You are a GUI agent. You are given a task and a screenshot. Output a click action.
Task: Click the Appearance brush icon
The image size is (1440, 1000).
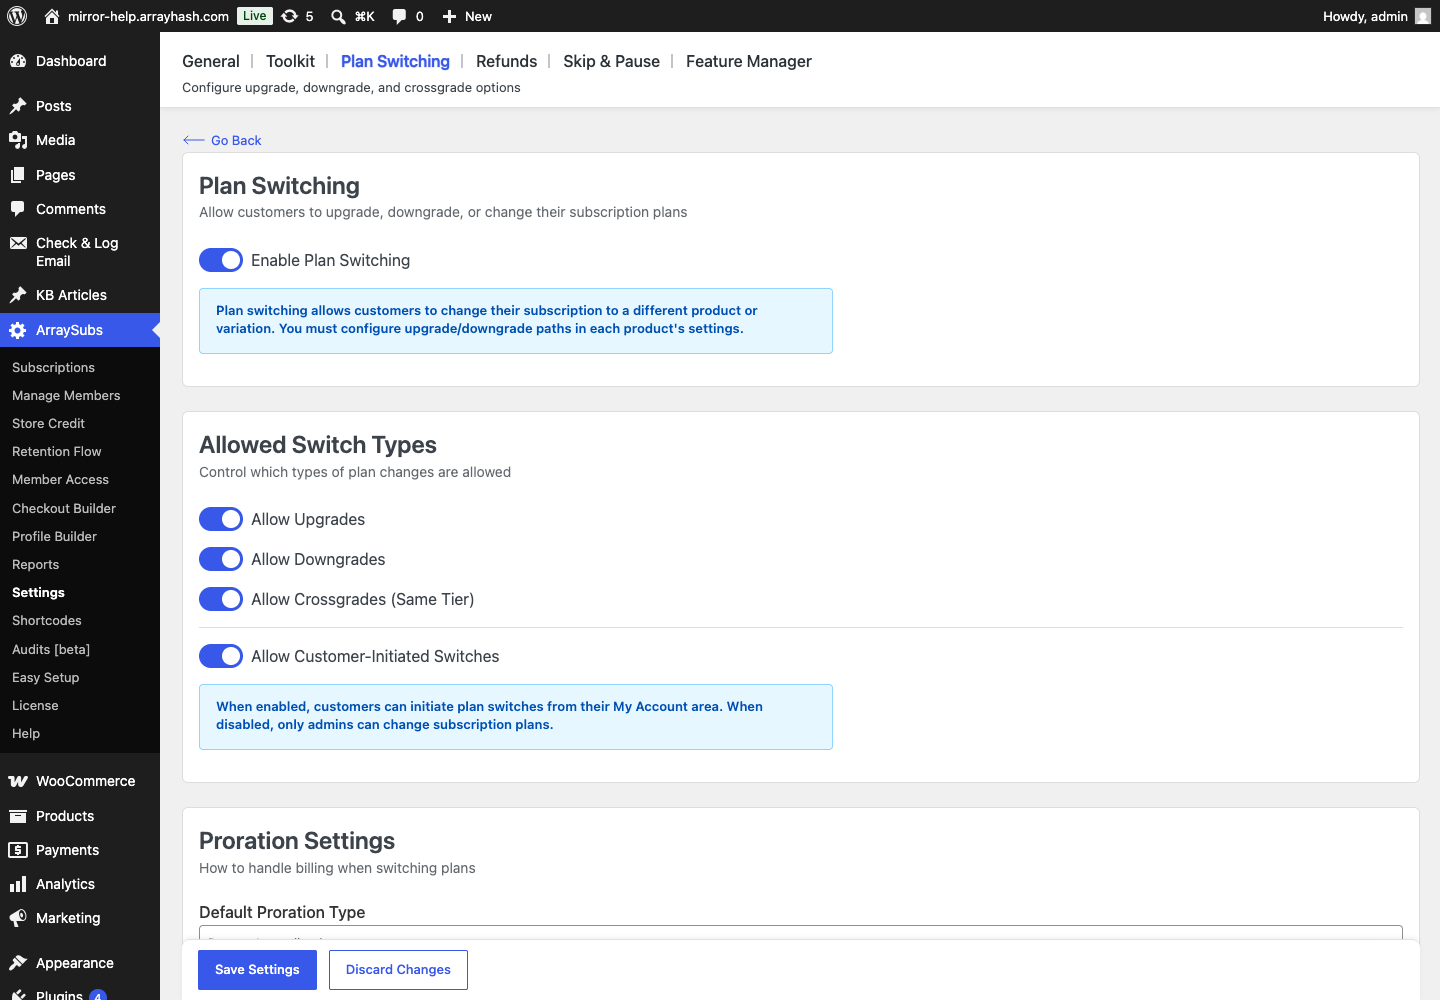click(x=18, y=963)
